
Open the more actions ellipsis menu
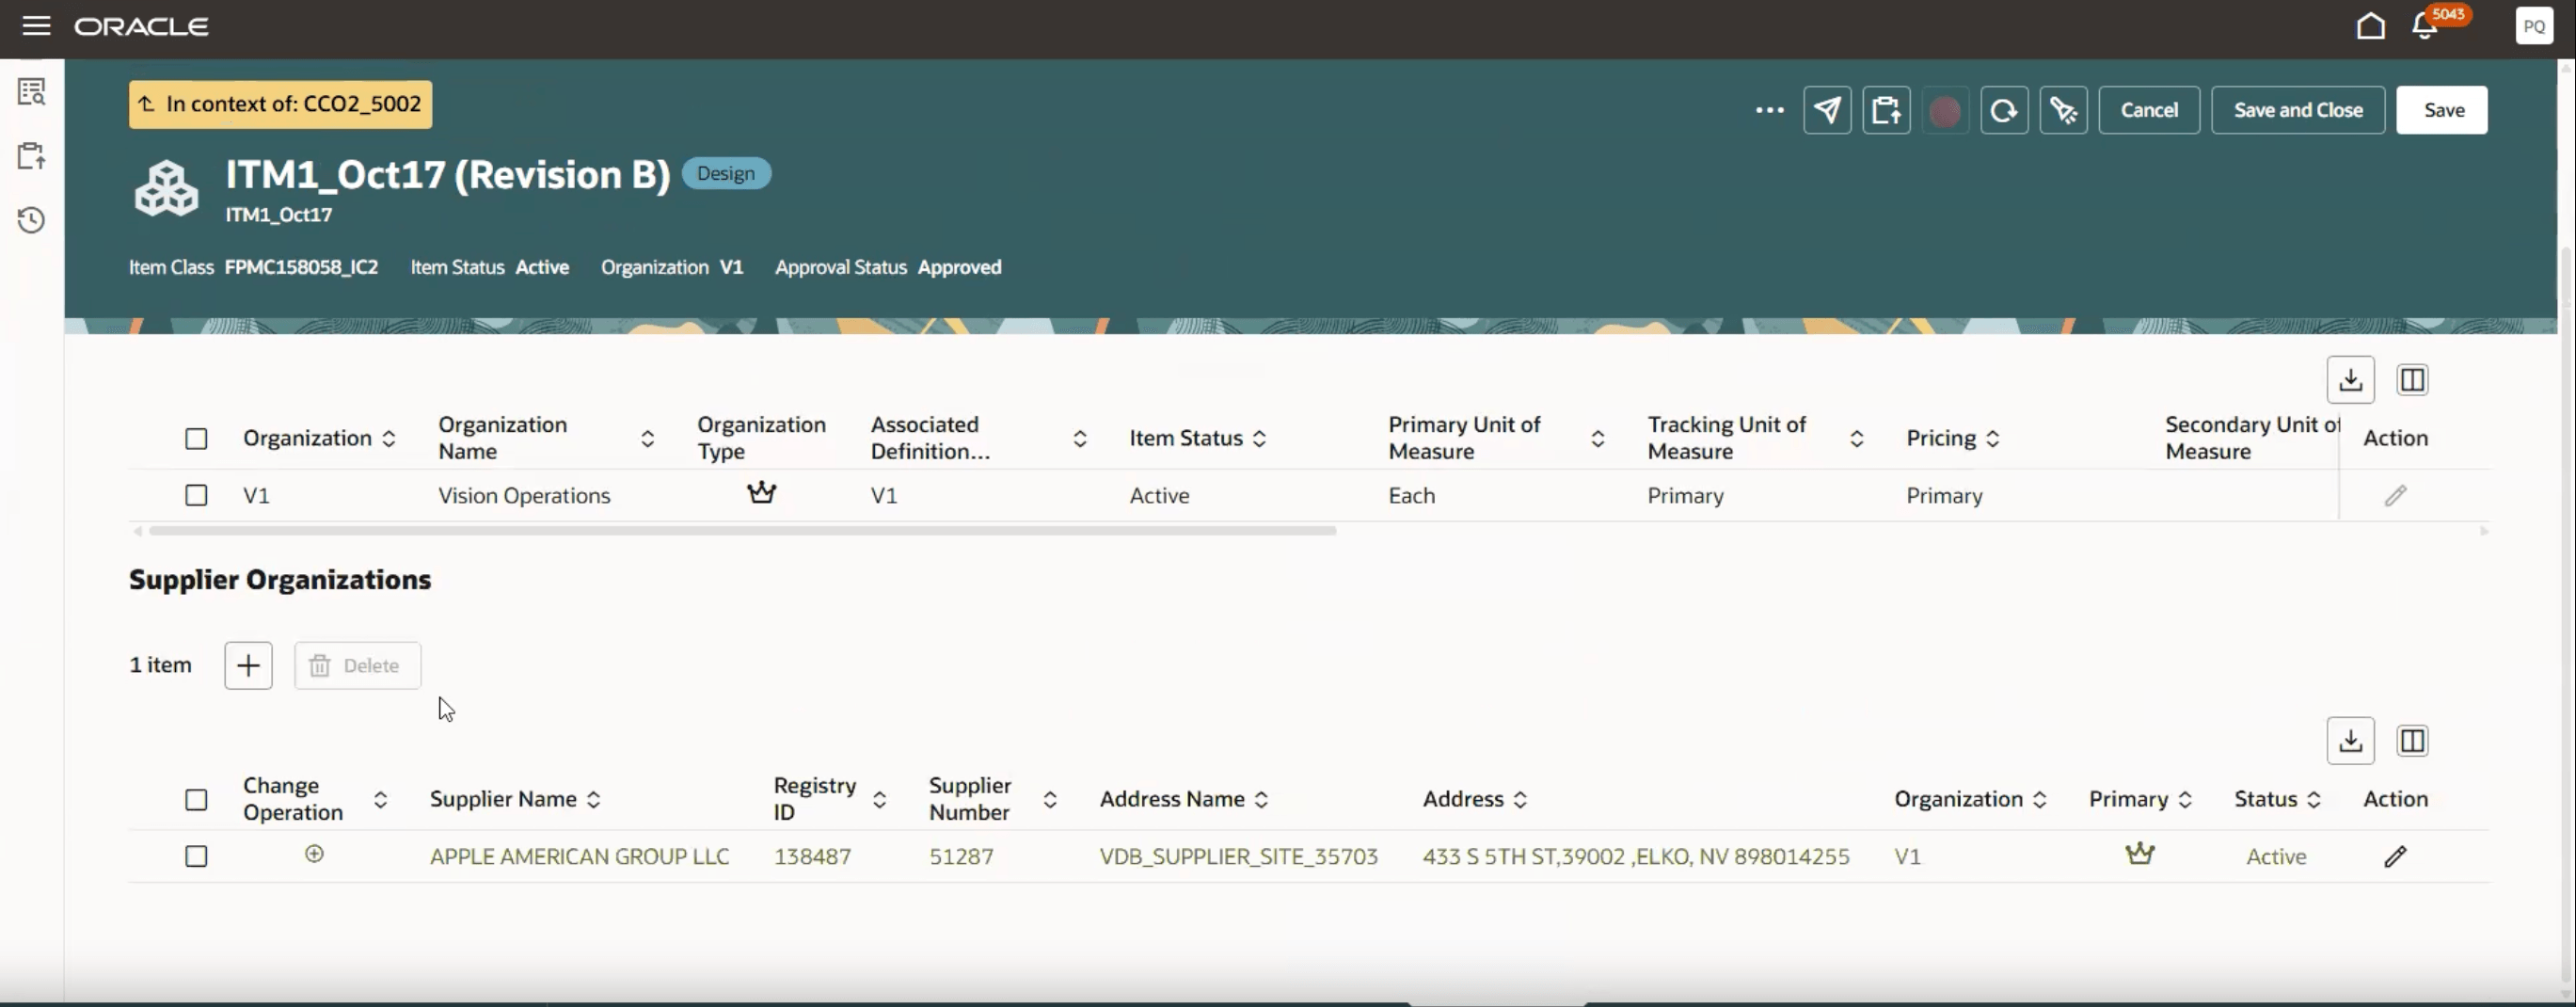(x=1769, y=110)
